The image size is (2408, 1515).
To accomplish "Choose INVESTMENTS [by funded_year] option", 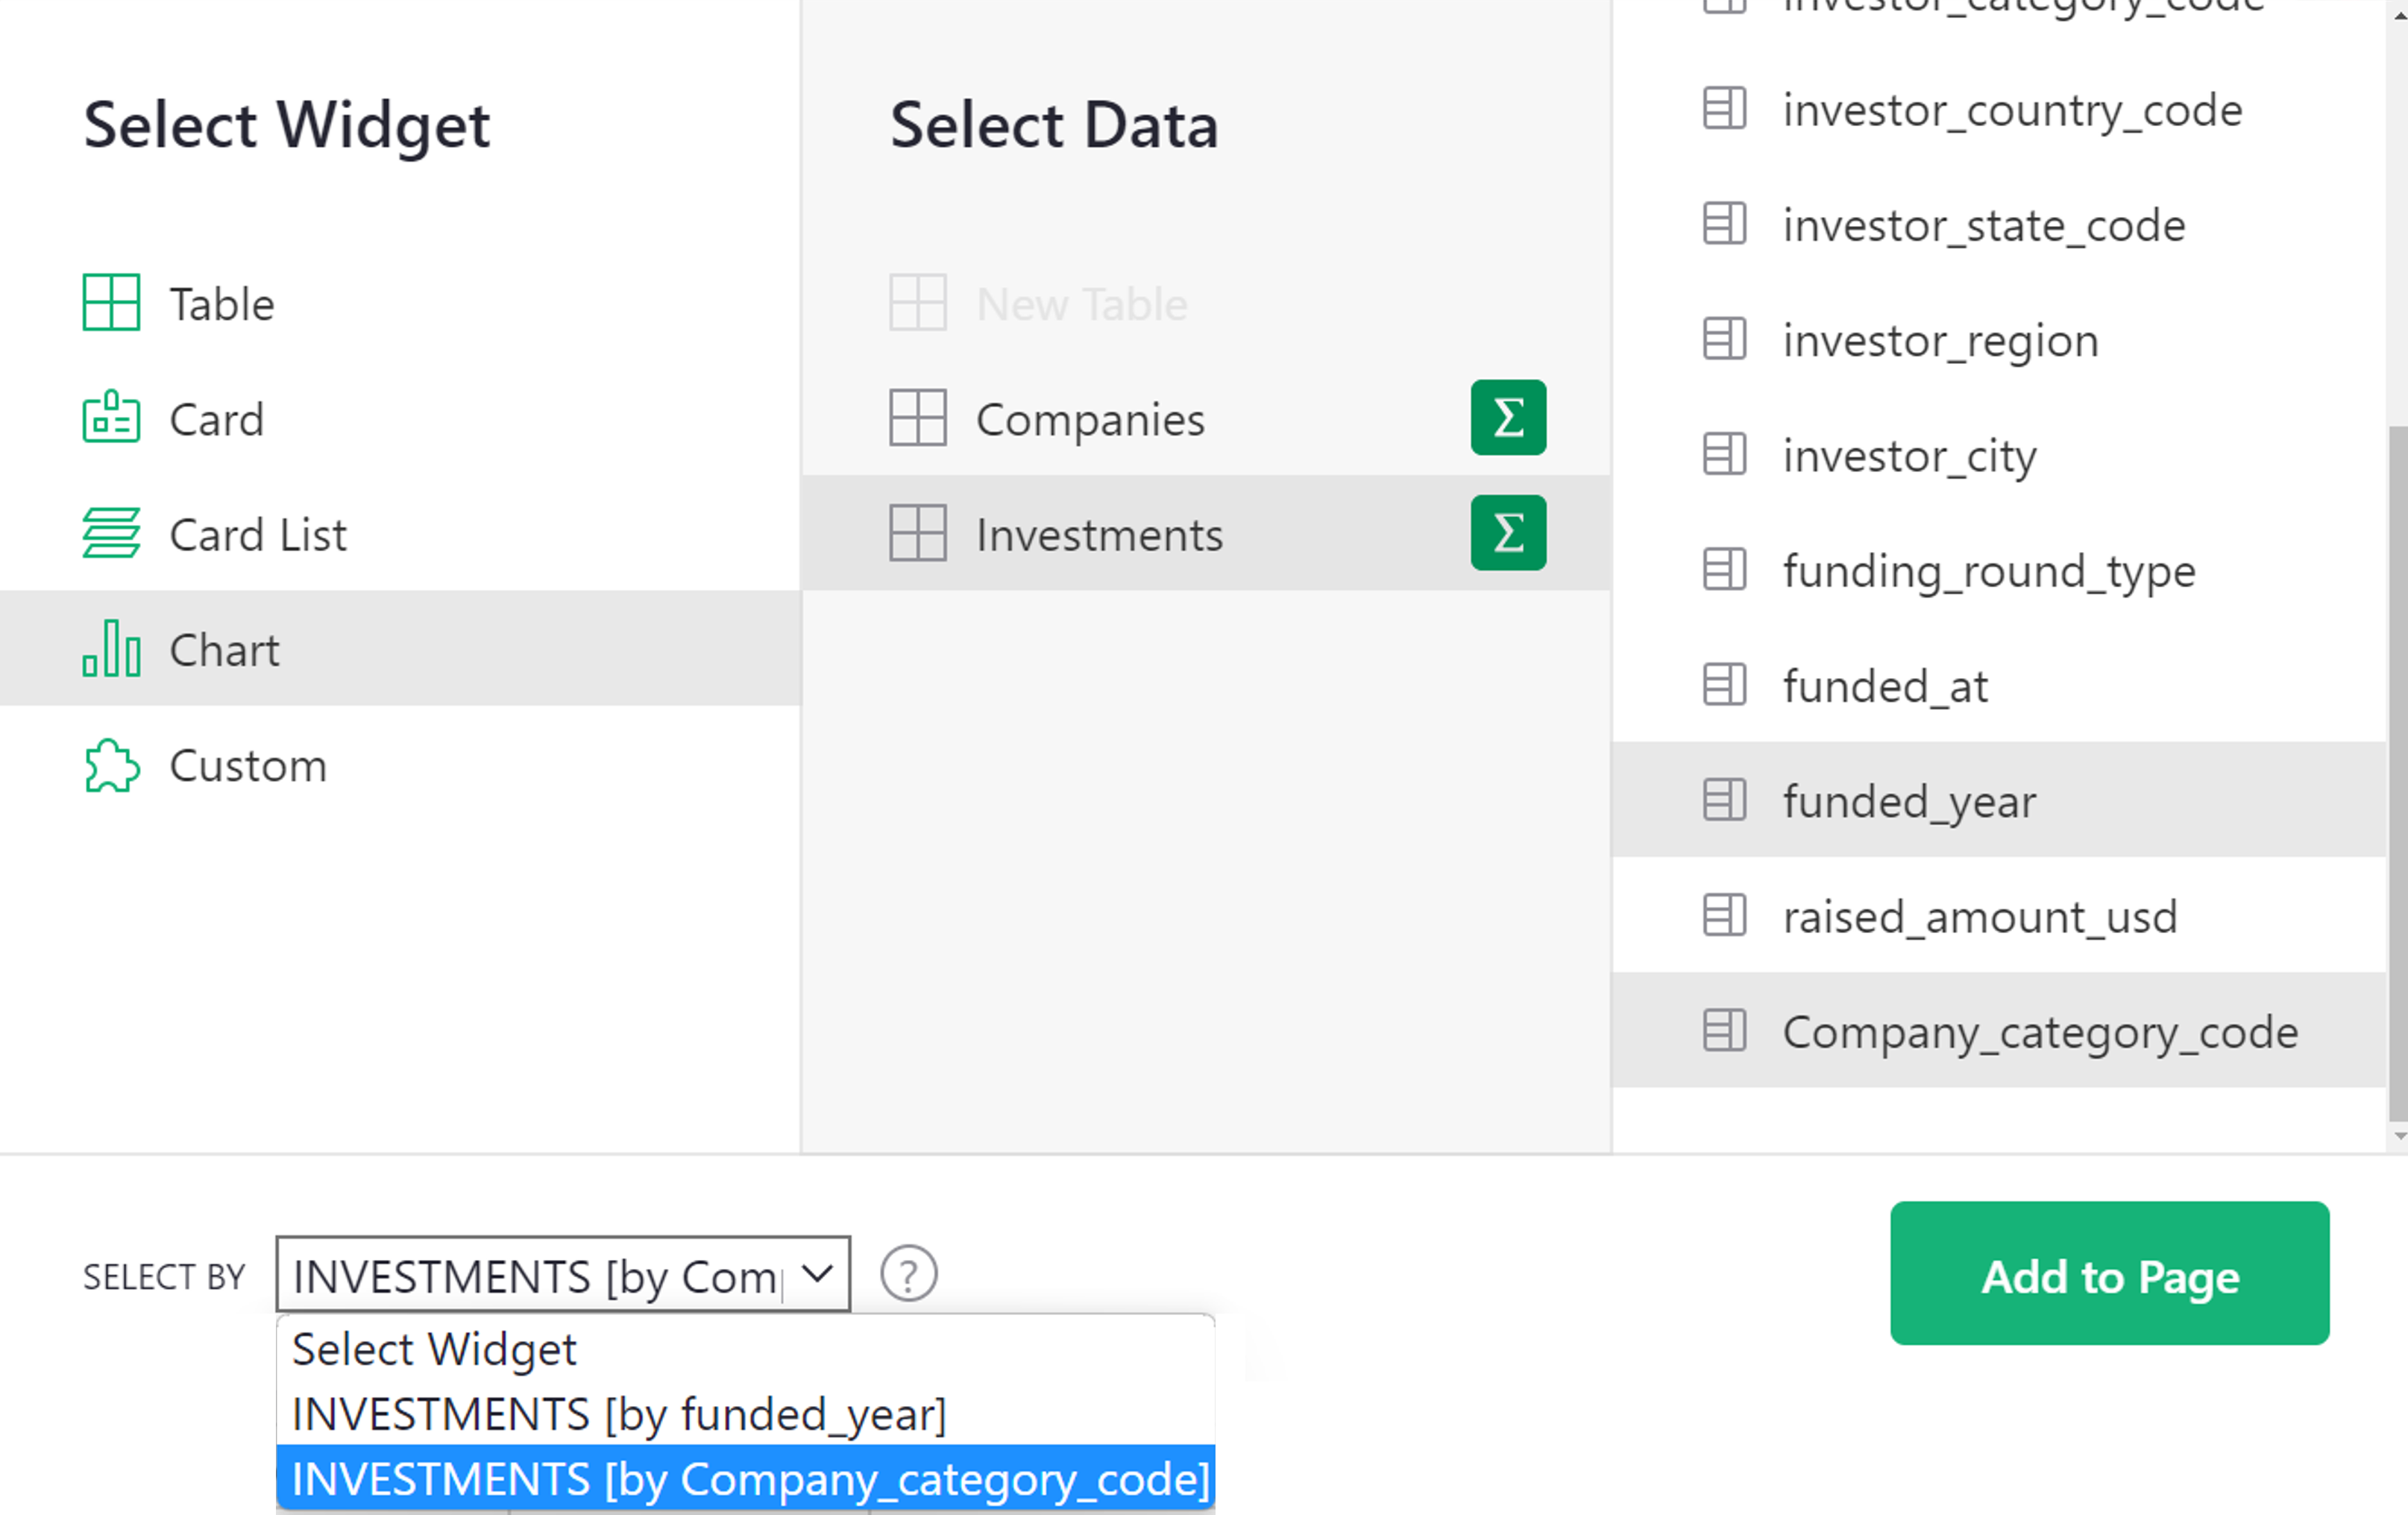I will [619, 1414].
